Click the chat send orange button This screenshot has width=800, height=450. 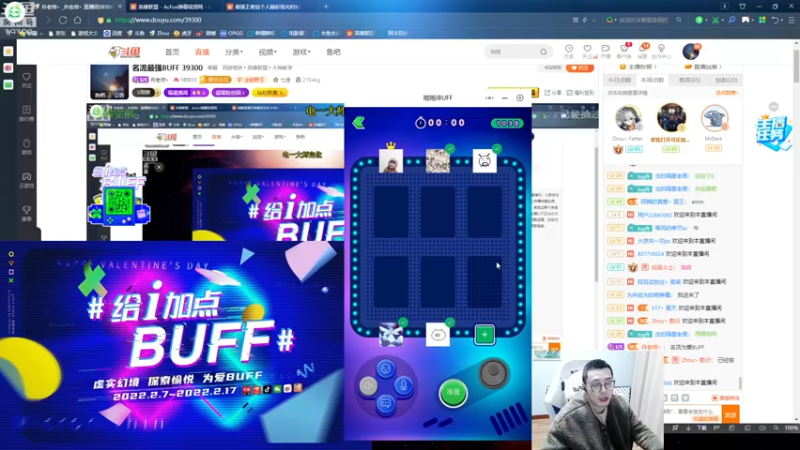[x=731, y=414]
